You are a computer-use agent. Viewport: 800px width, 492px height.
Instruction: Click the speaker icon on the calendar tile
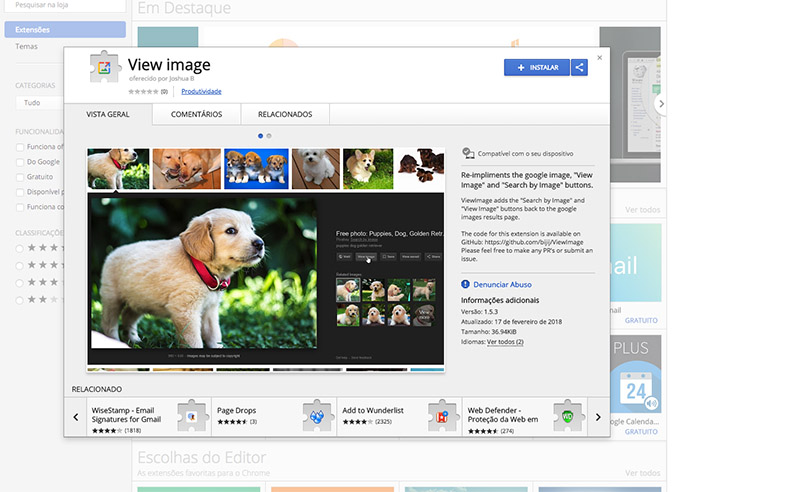pos(652,404)
